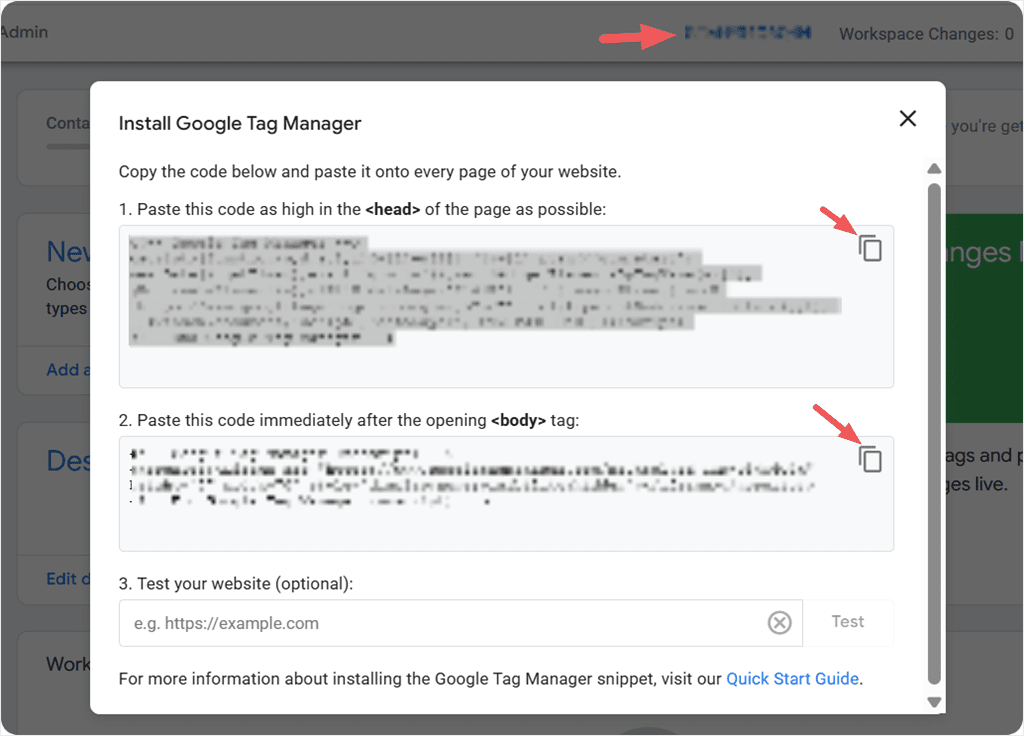This screenshot has width=1024, height=736.
Task: Clear the test website URL field
Action: click(779, 623)
